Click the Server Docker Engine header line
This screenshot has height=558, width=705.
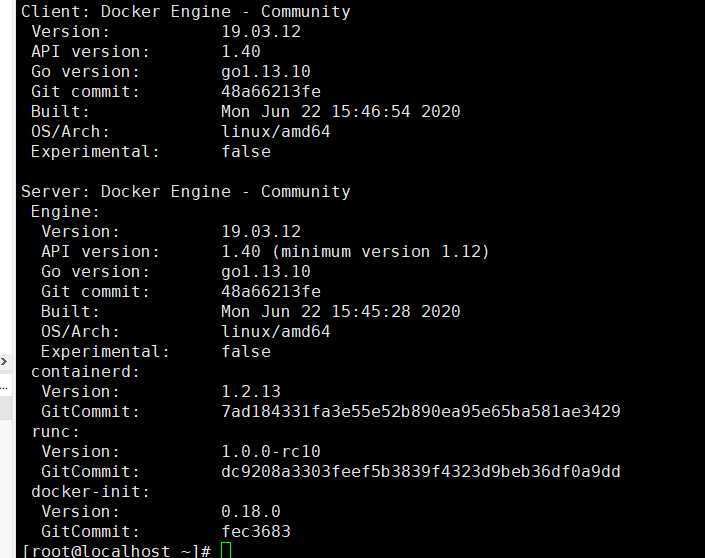coord(186,192)
